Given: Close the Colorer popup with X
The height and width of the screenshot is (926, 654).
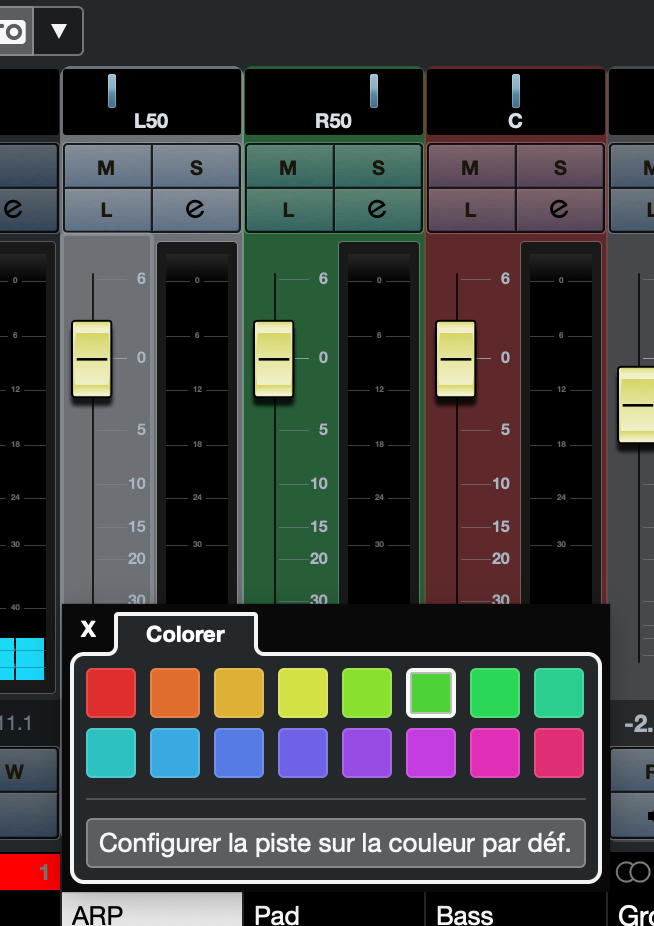Looking at the screenshot, I should [x=88, y=629].
